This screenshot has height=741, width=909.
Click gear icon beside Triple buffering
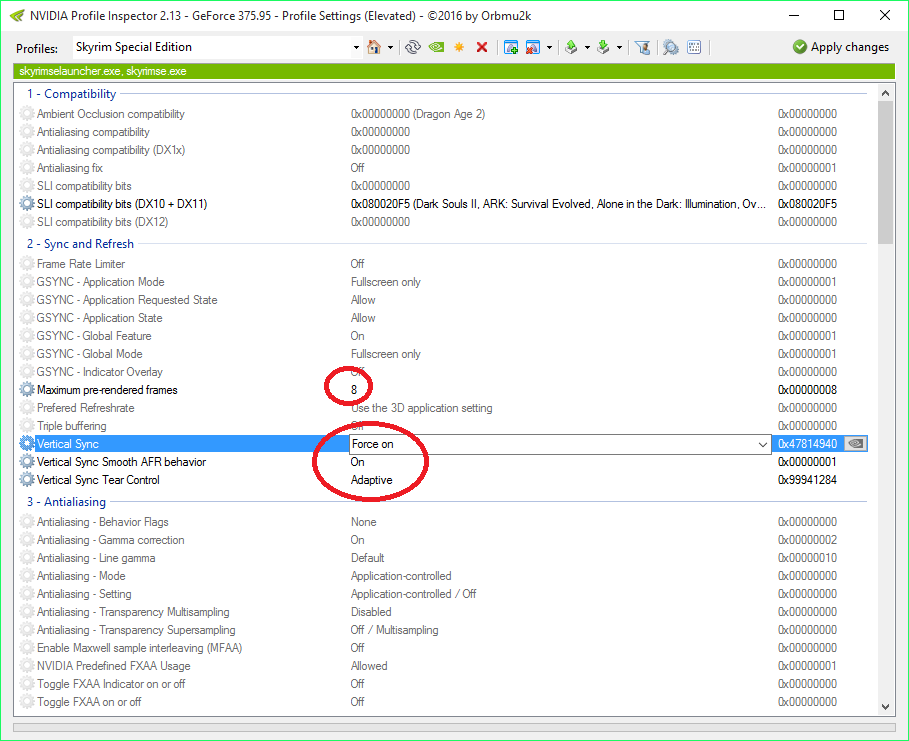[27, 426]
